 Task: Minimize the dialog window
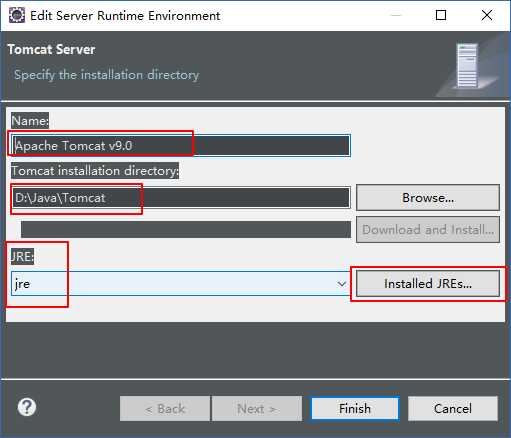click(x=396, y=15)
